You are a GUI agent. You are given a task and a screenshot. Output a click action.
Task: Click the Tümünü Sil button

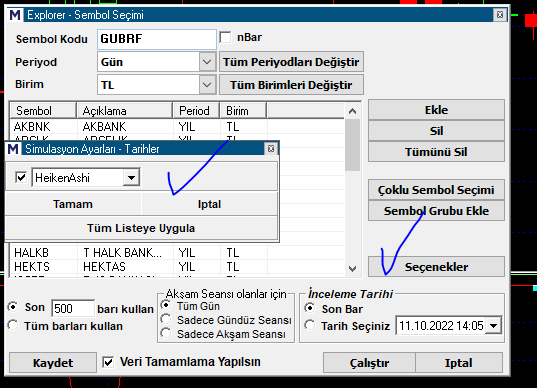pyautogui.click(x=436, y=152)
